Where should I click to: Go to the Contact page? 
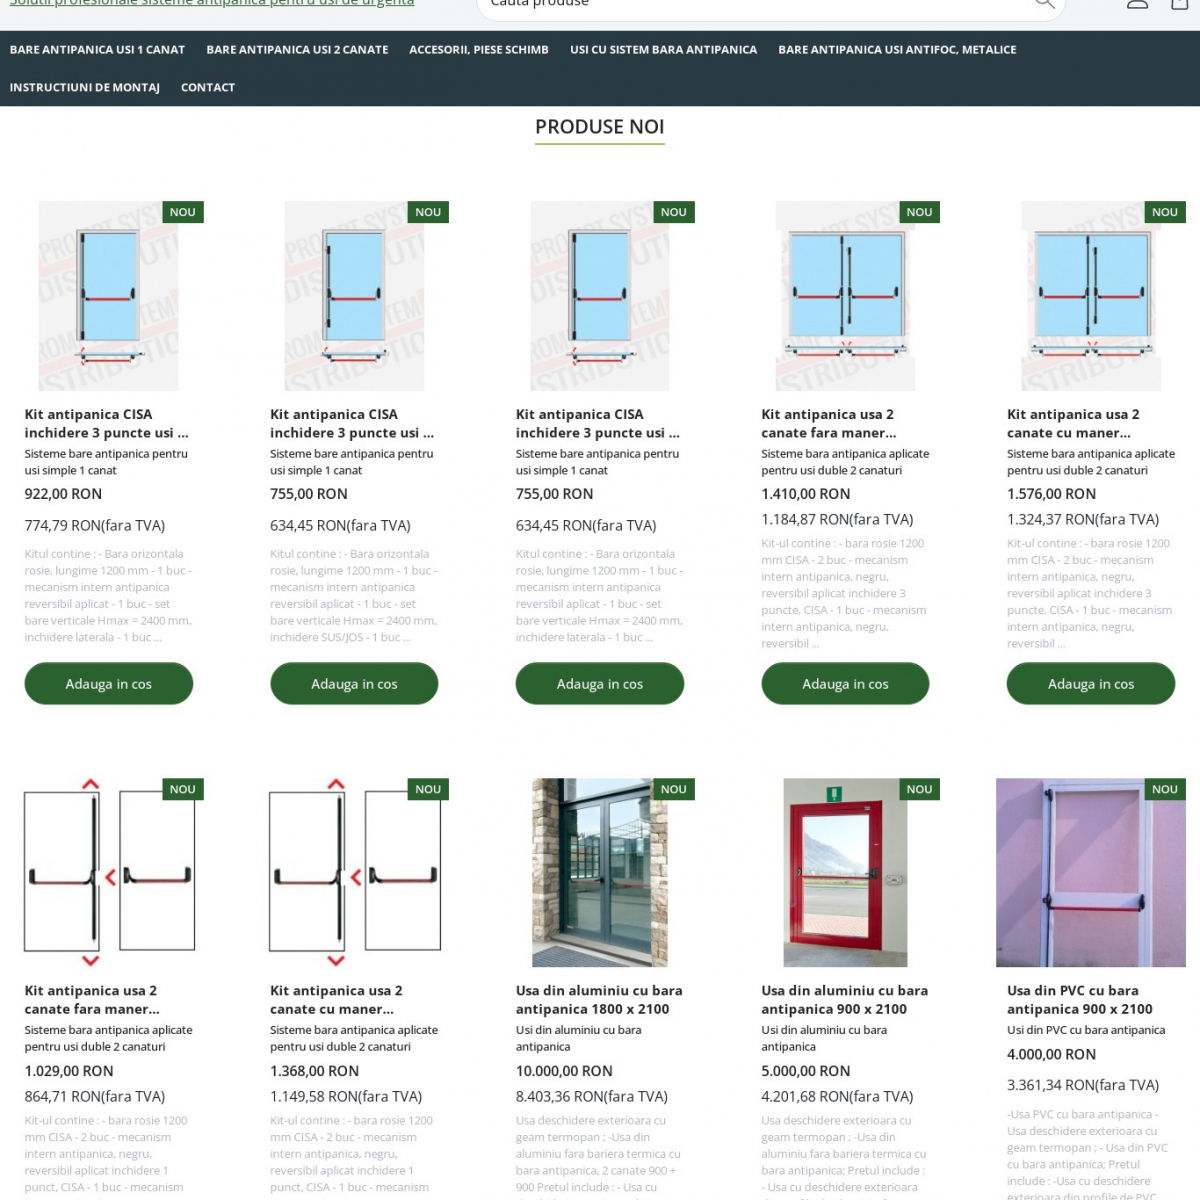[208, 87]
